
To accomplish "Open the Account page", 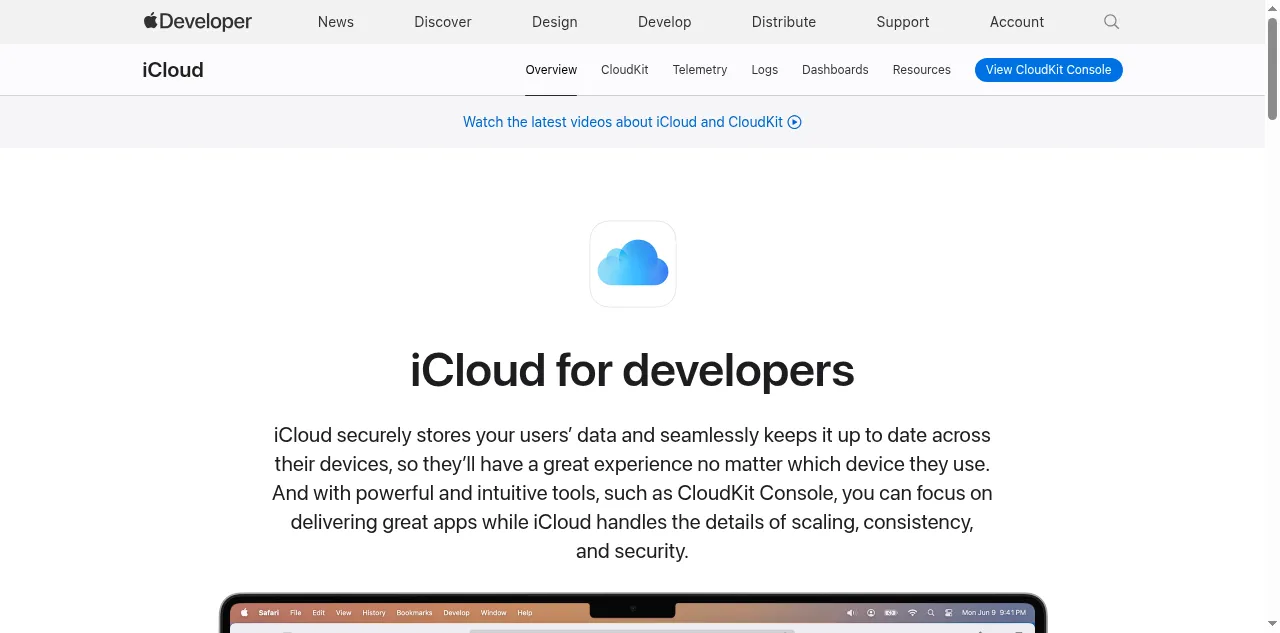I will (x=1017, y=22).
